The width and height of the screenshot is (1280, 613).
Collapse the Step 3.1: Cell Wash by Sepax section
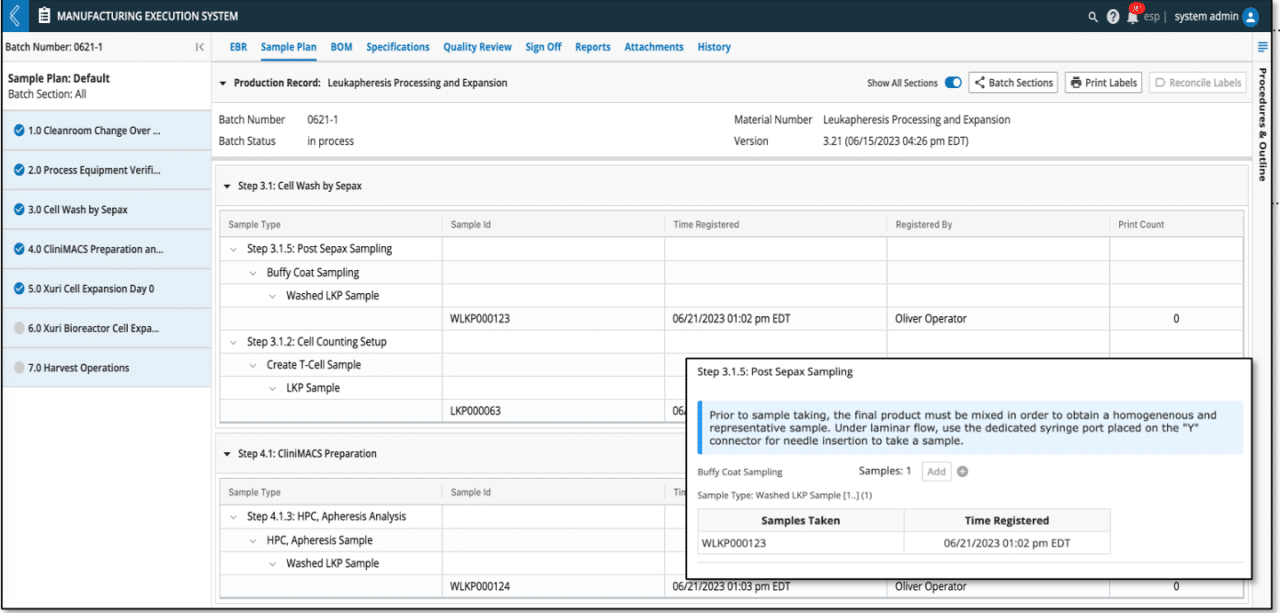click(x=228, y=185)
